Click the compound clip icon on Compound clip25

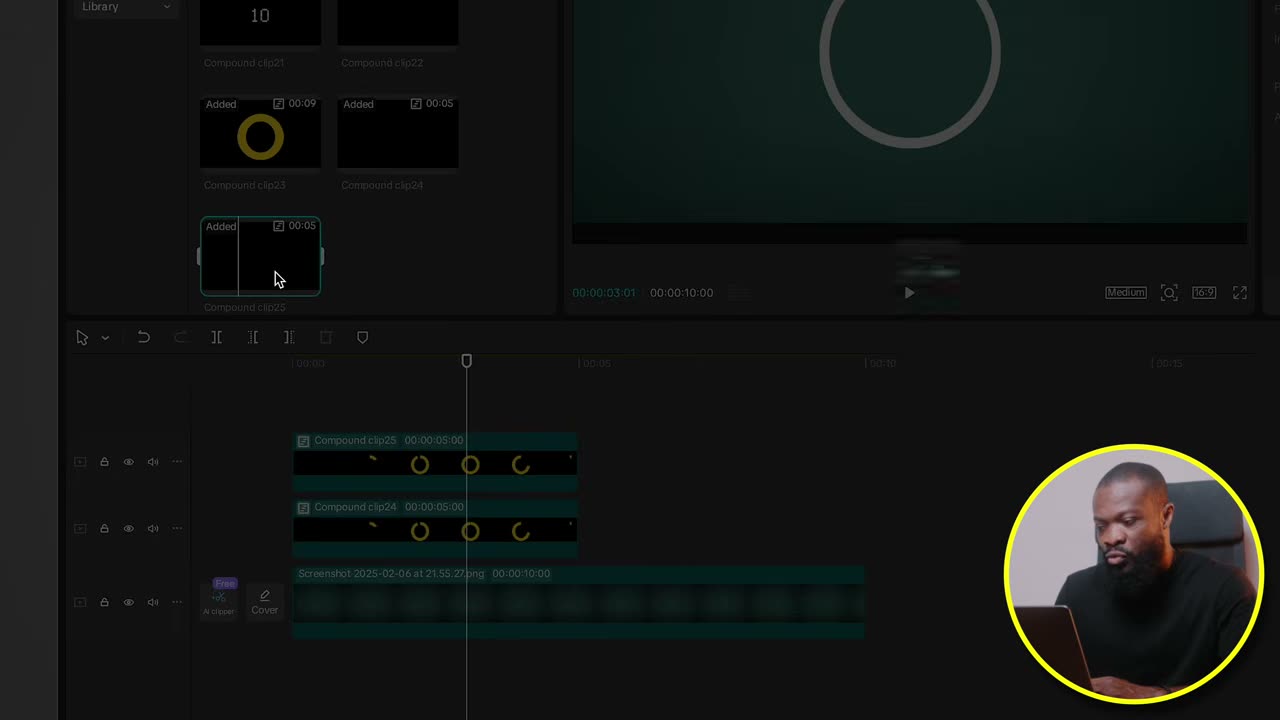(x=303, y=441)
